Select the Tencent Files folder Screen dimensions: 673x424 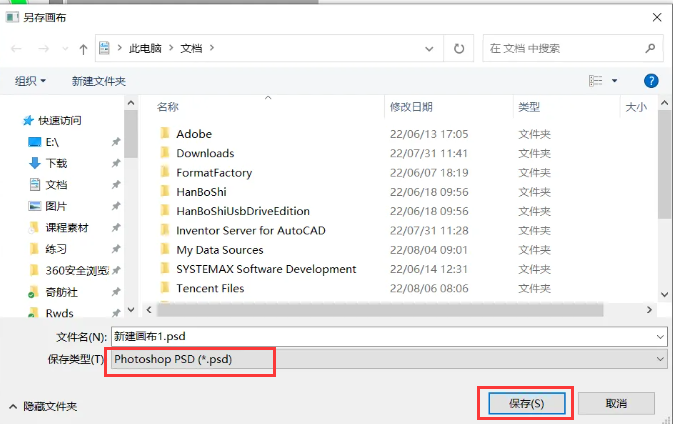(x=210, y=288)
